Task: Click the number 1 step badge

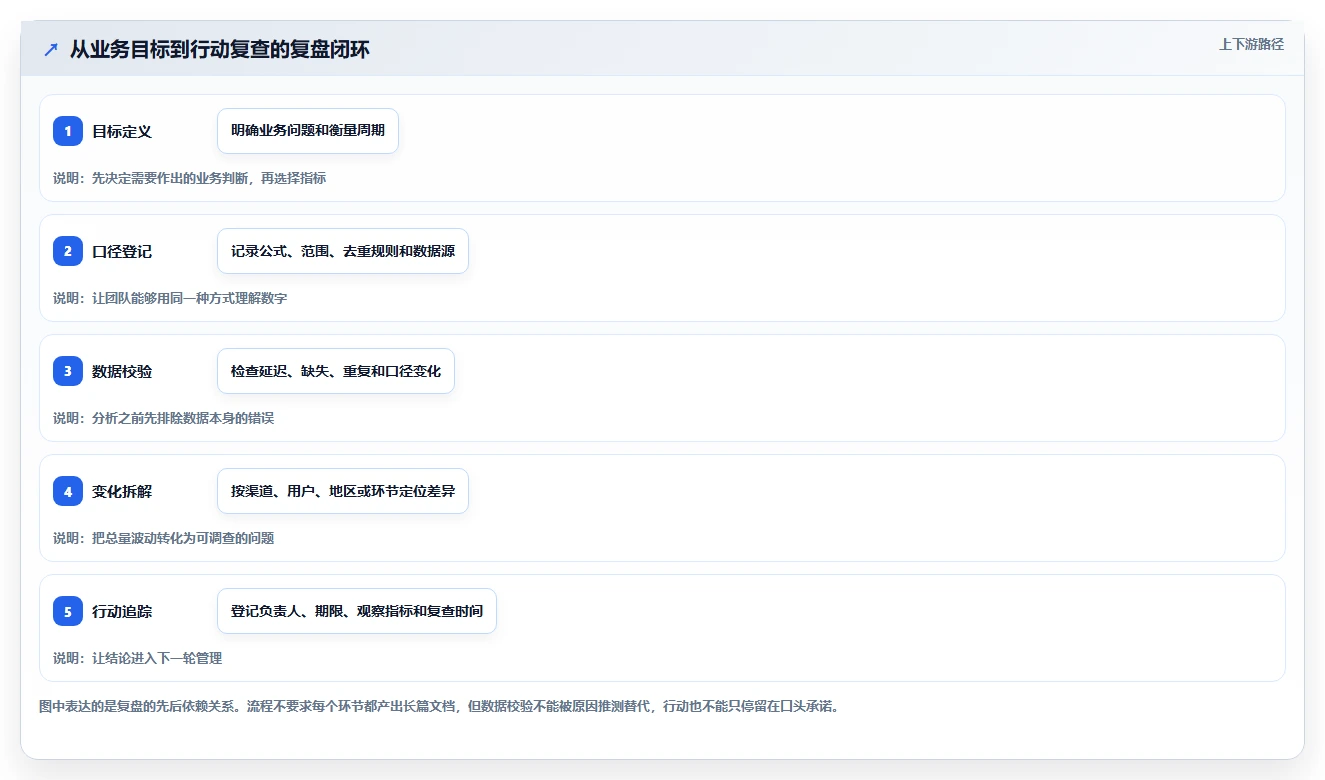Action: point(68,131)
